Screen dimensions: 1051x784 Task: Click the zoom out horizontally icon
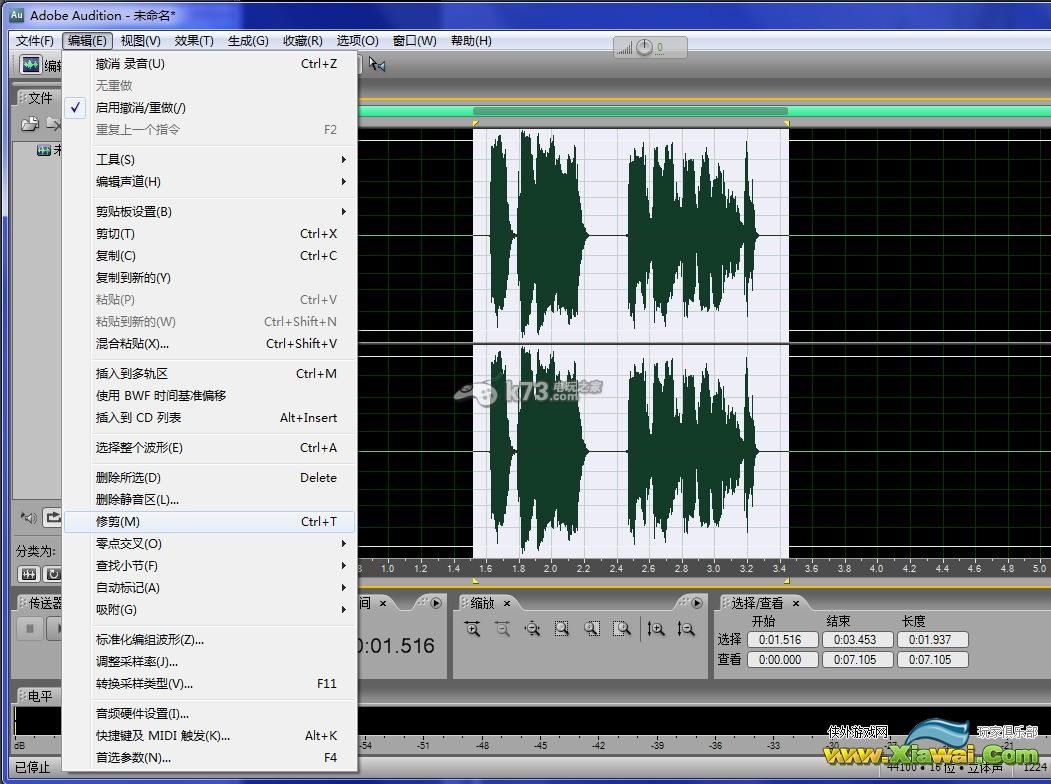(x=502, y=629)
